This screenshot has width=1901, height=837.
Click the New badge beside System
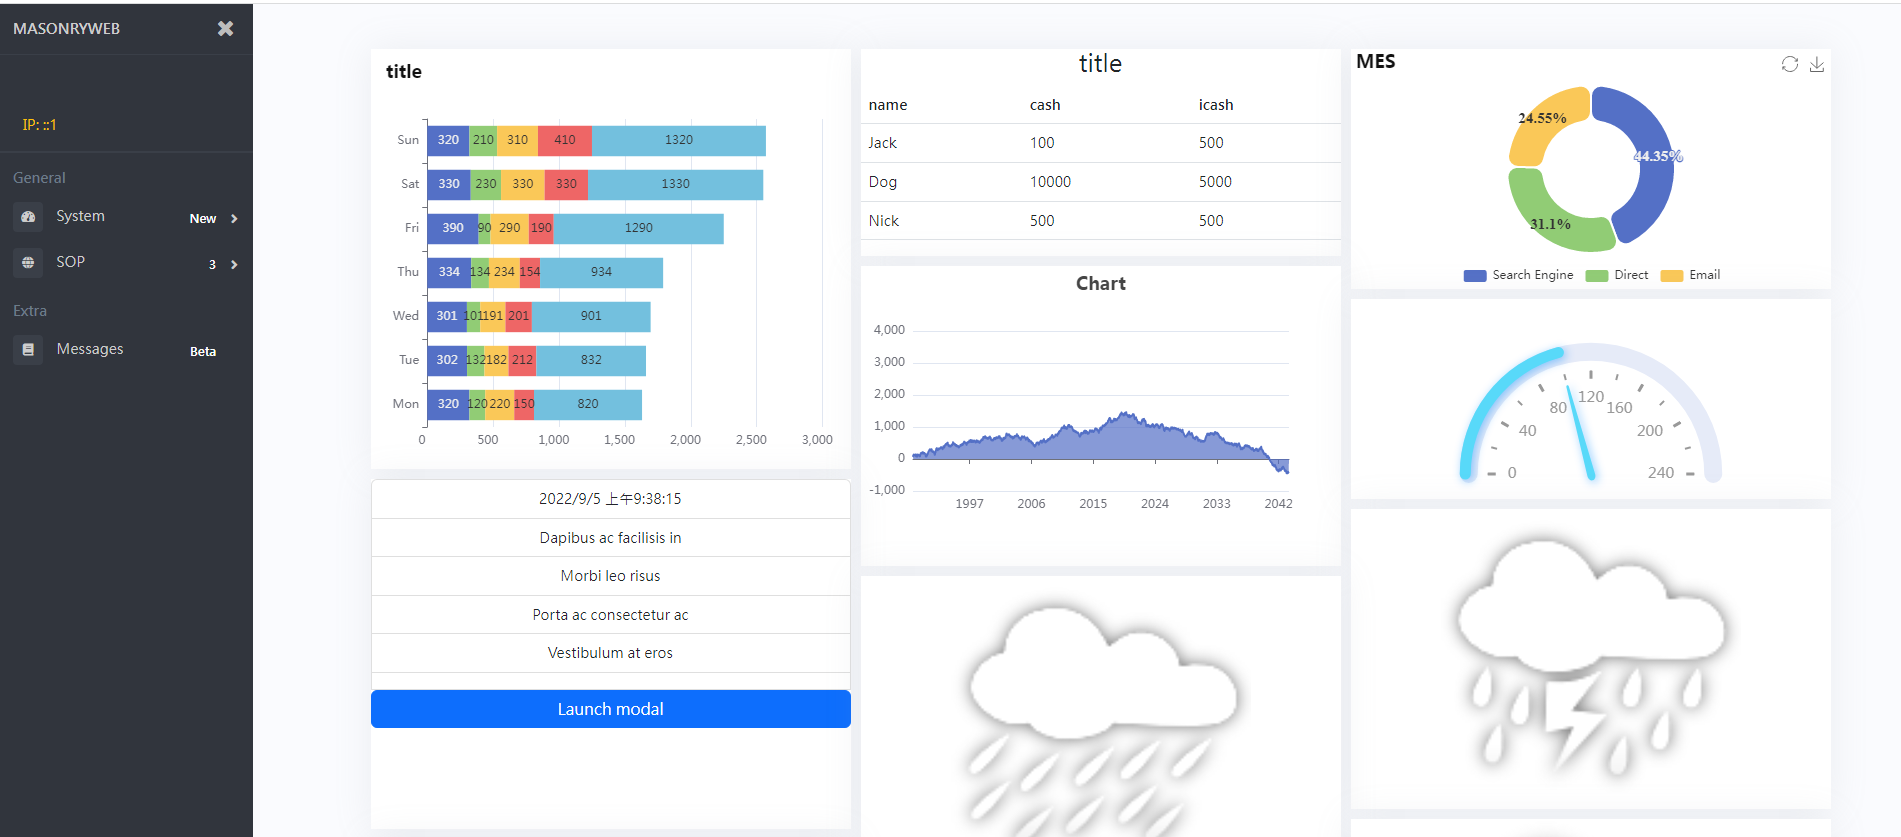point(203,219)
